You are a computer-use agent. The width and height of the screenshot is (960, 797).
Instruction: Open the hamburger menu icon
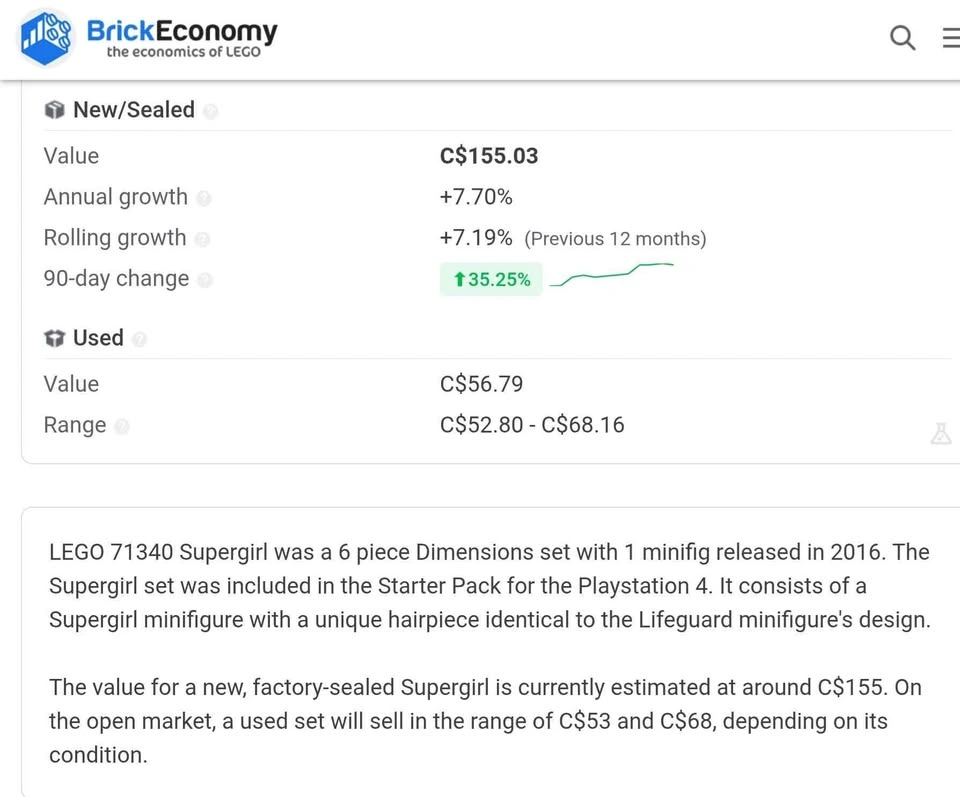tap(951, 38)
